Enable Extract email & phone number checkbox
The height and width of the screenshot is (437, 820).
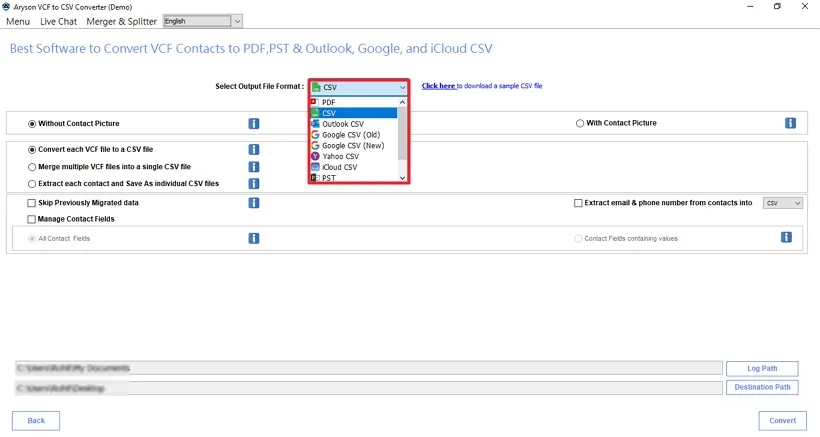click(578, 203)
